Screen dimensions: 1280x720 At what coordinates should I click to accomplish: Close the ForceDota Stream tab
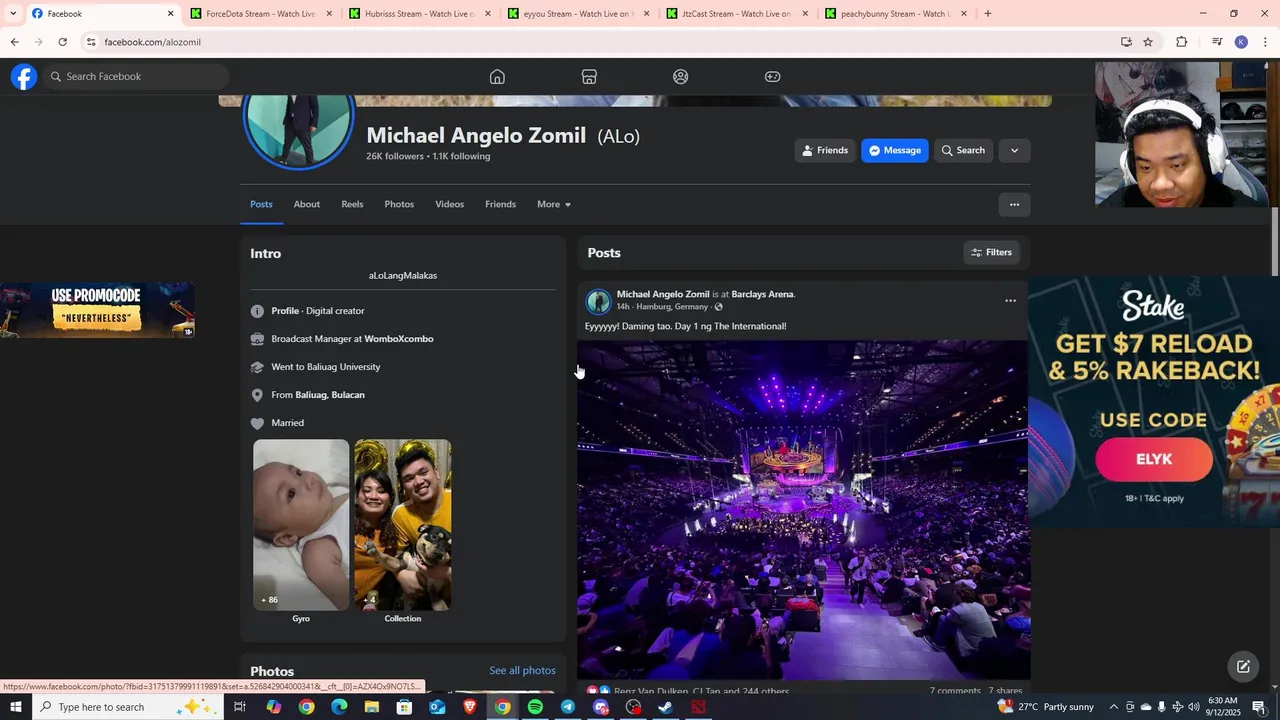329,14
